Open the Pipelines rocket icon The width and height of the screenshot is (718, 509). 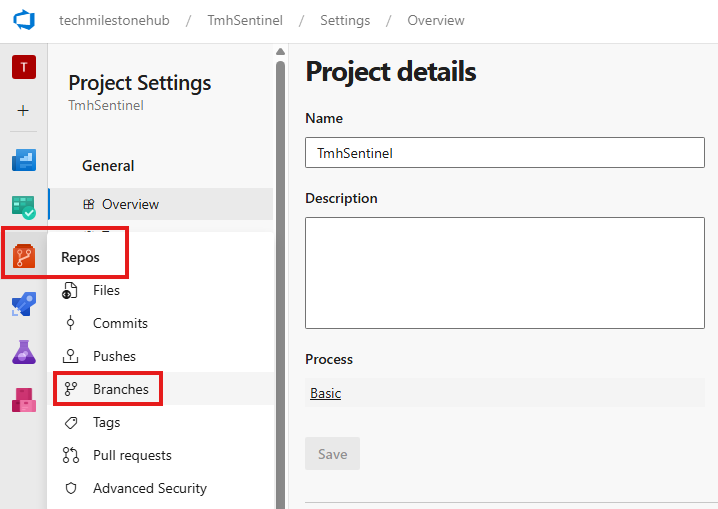click(x=24, y=304)
